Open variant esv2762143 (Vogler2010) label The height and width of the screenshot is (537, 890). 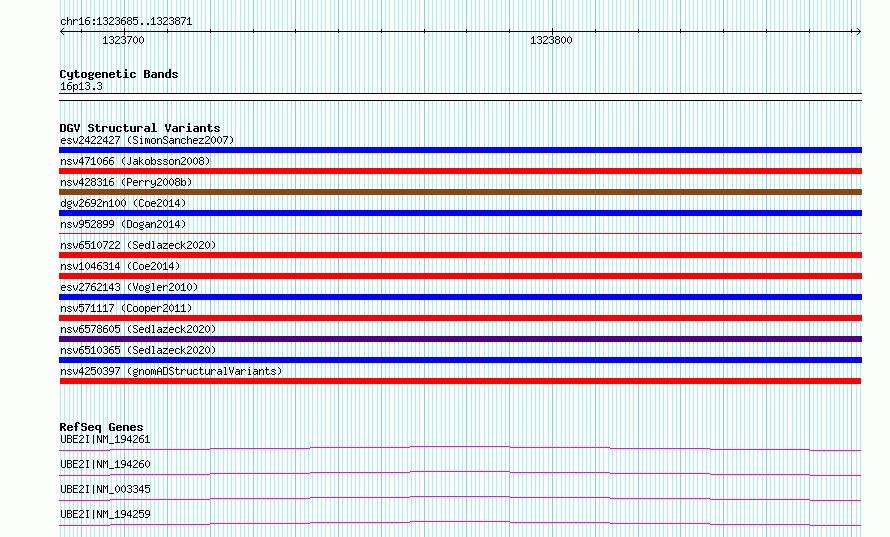coord(129,287)
